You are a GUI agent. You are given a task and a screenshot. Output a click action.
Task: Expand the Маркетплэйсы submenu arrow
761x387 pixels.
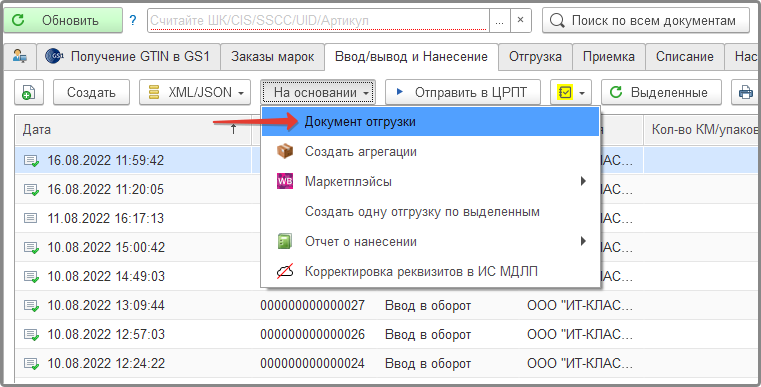click(x=583, y=181)
